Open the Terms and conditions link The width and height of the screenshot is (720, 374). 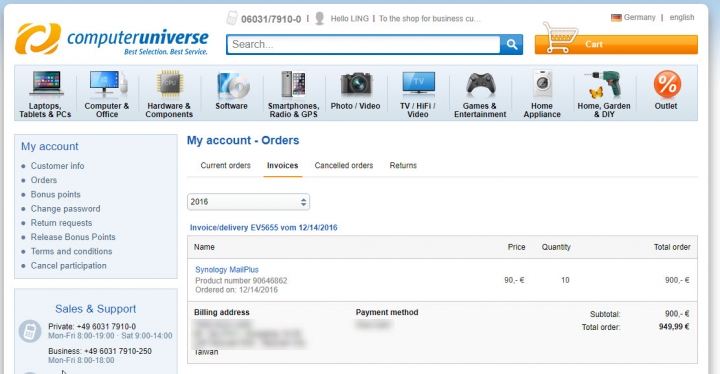coord(71,251)
